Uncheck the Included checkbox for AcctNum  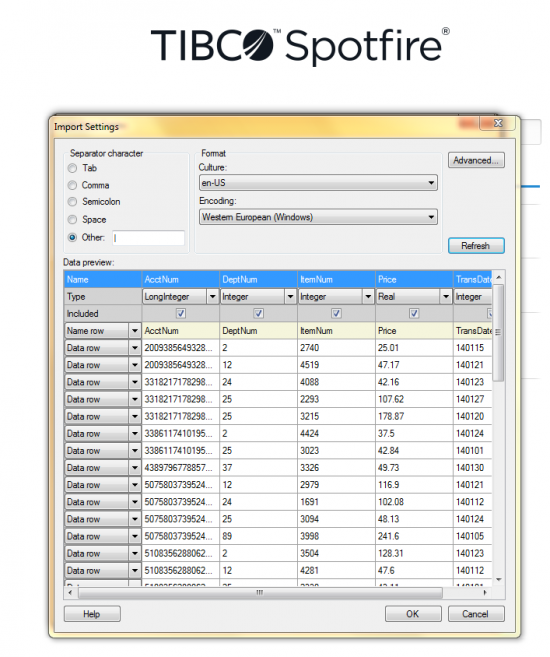pos(181,313)
